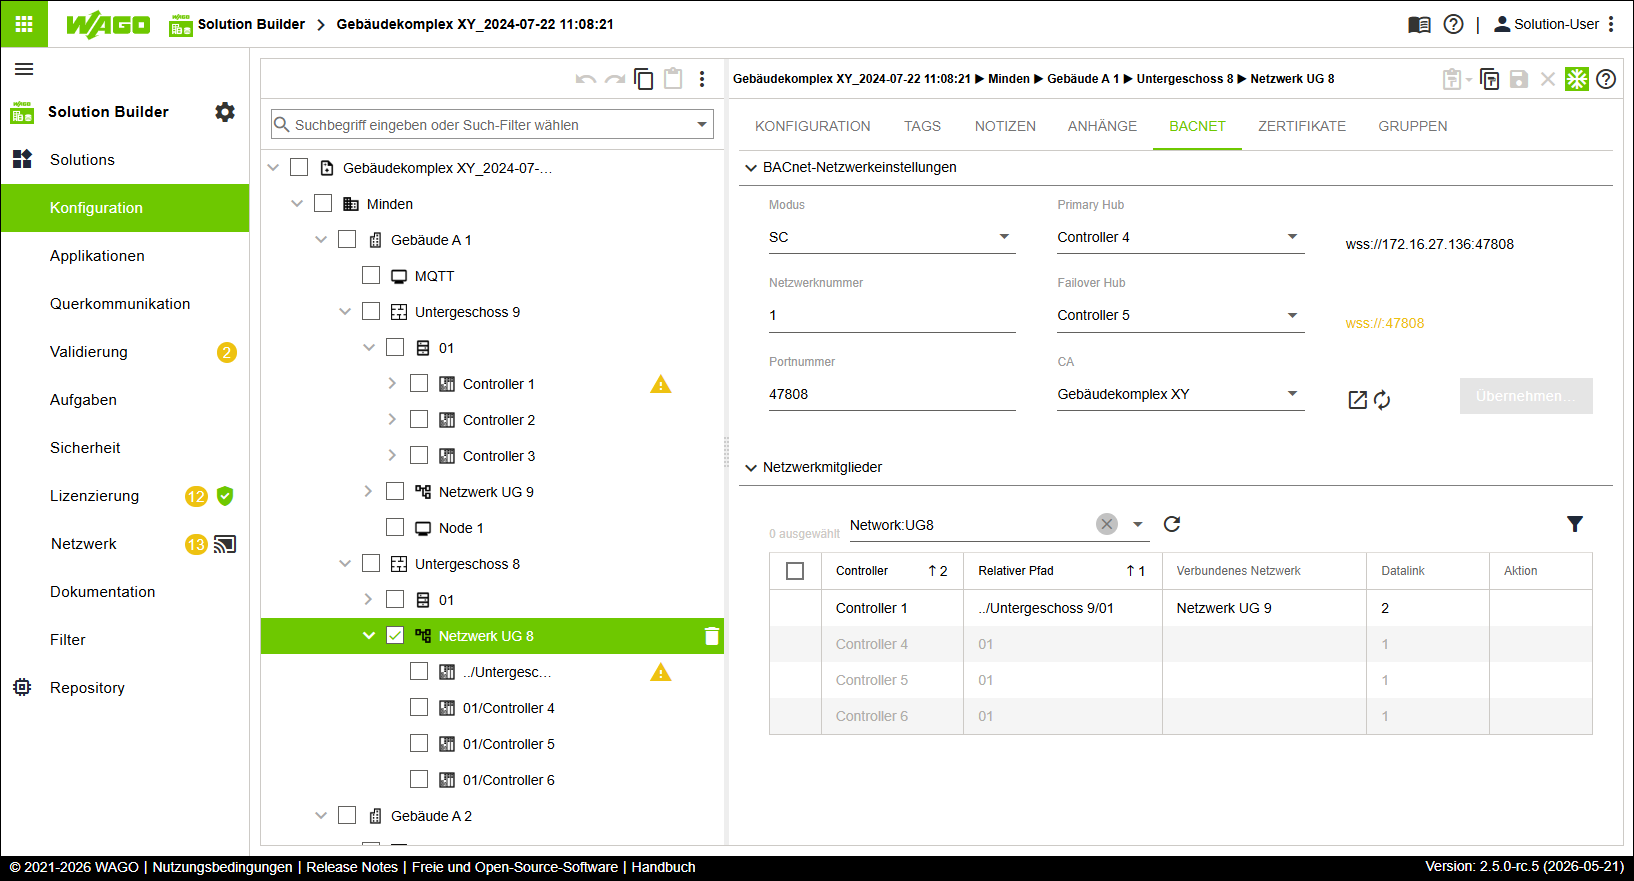1634x881 pixels.
Task: Open the help icon in top header
Action: pos(1454,24)
